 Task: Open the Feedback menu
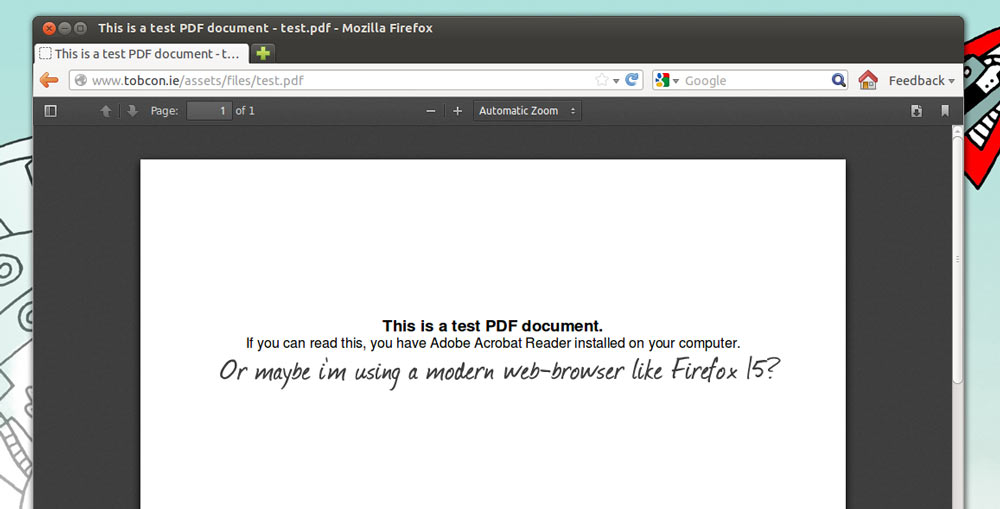pos(922,80)
